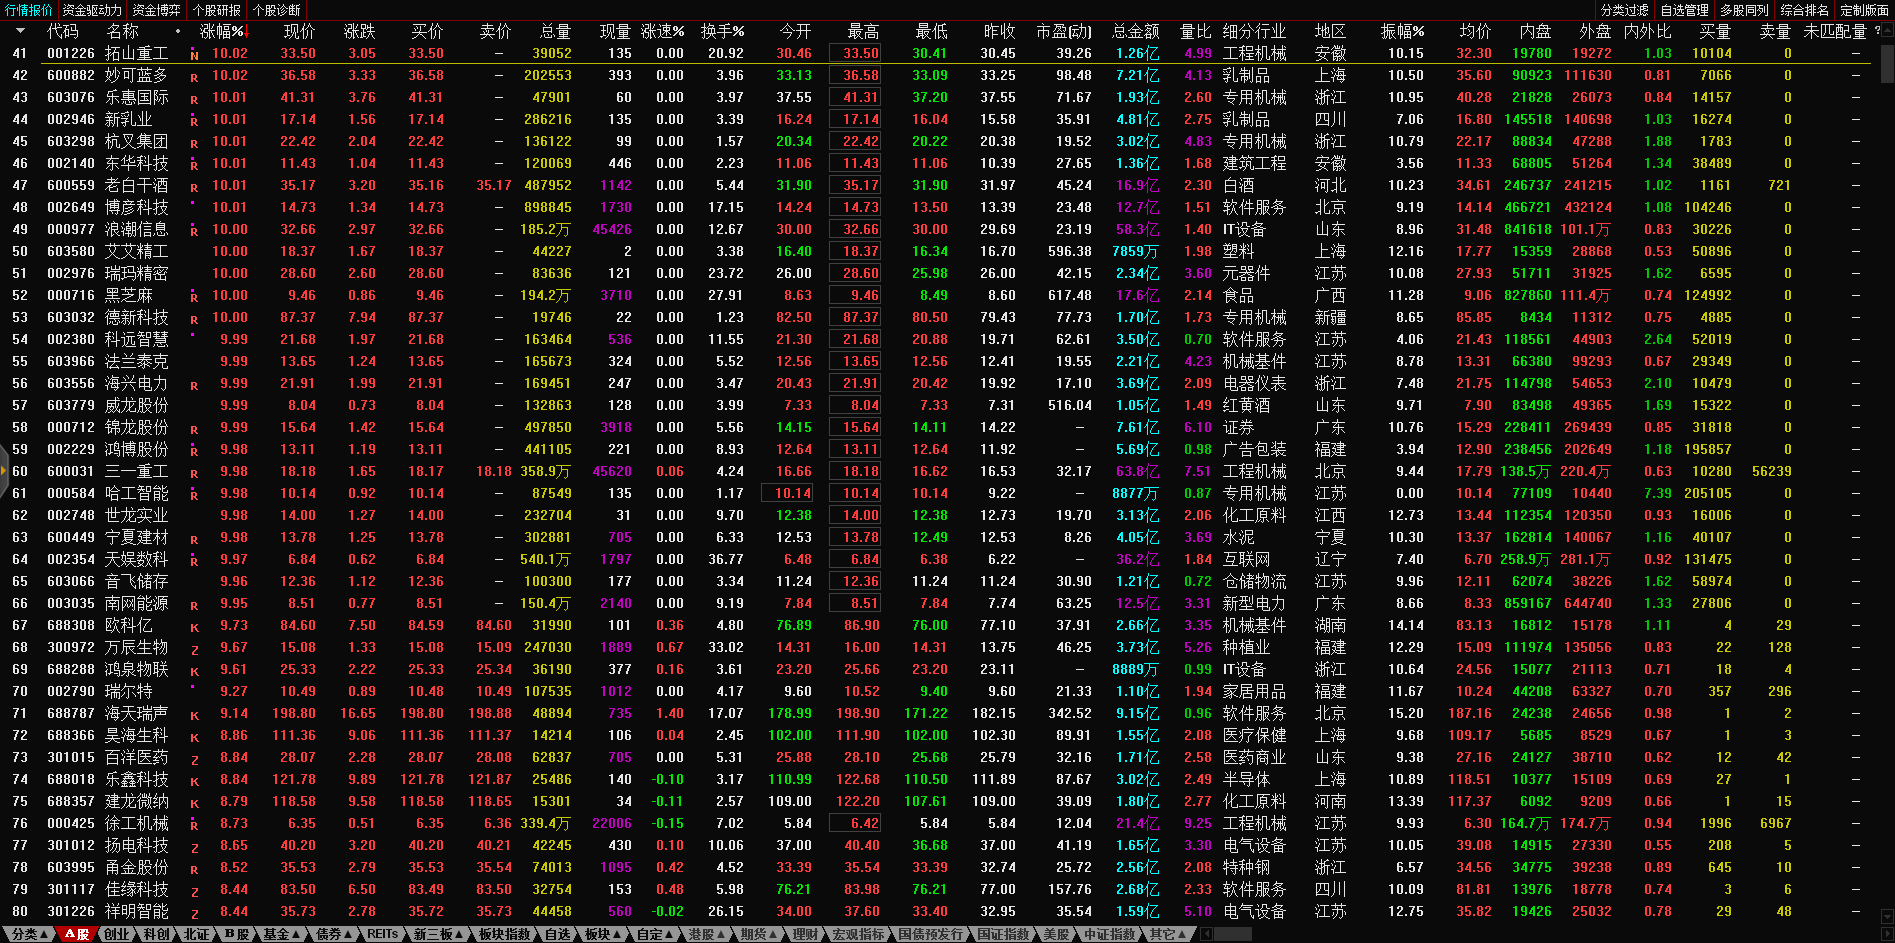Click the N new-stock marker beside 拓山重工

194,55
